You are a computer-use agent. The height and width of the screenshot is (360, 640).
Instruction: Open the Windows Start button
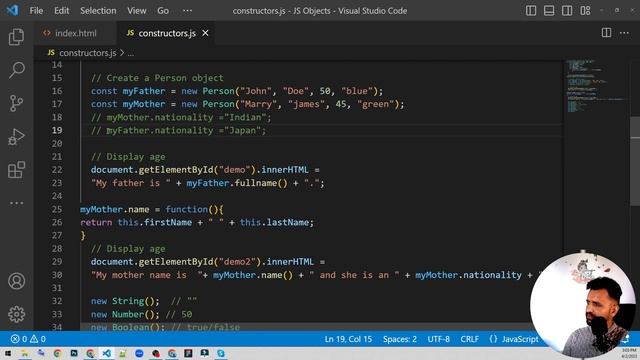click(8, 353)
